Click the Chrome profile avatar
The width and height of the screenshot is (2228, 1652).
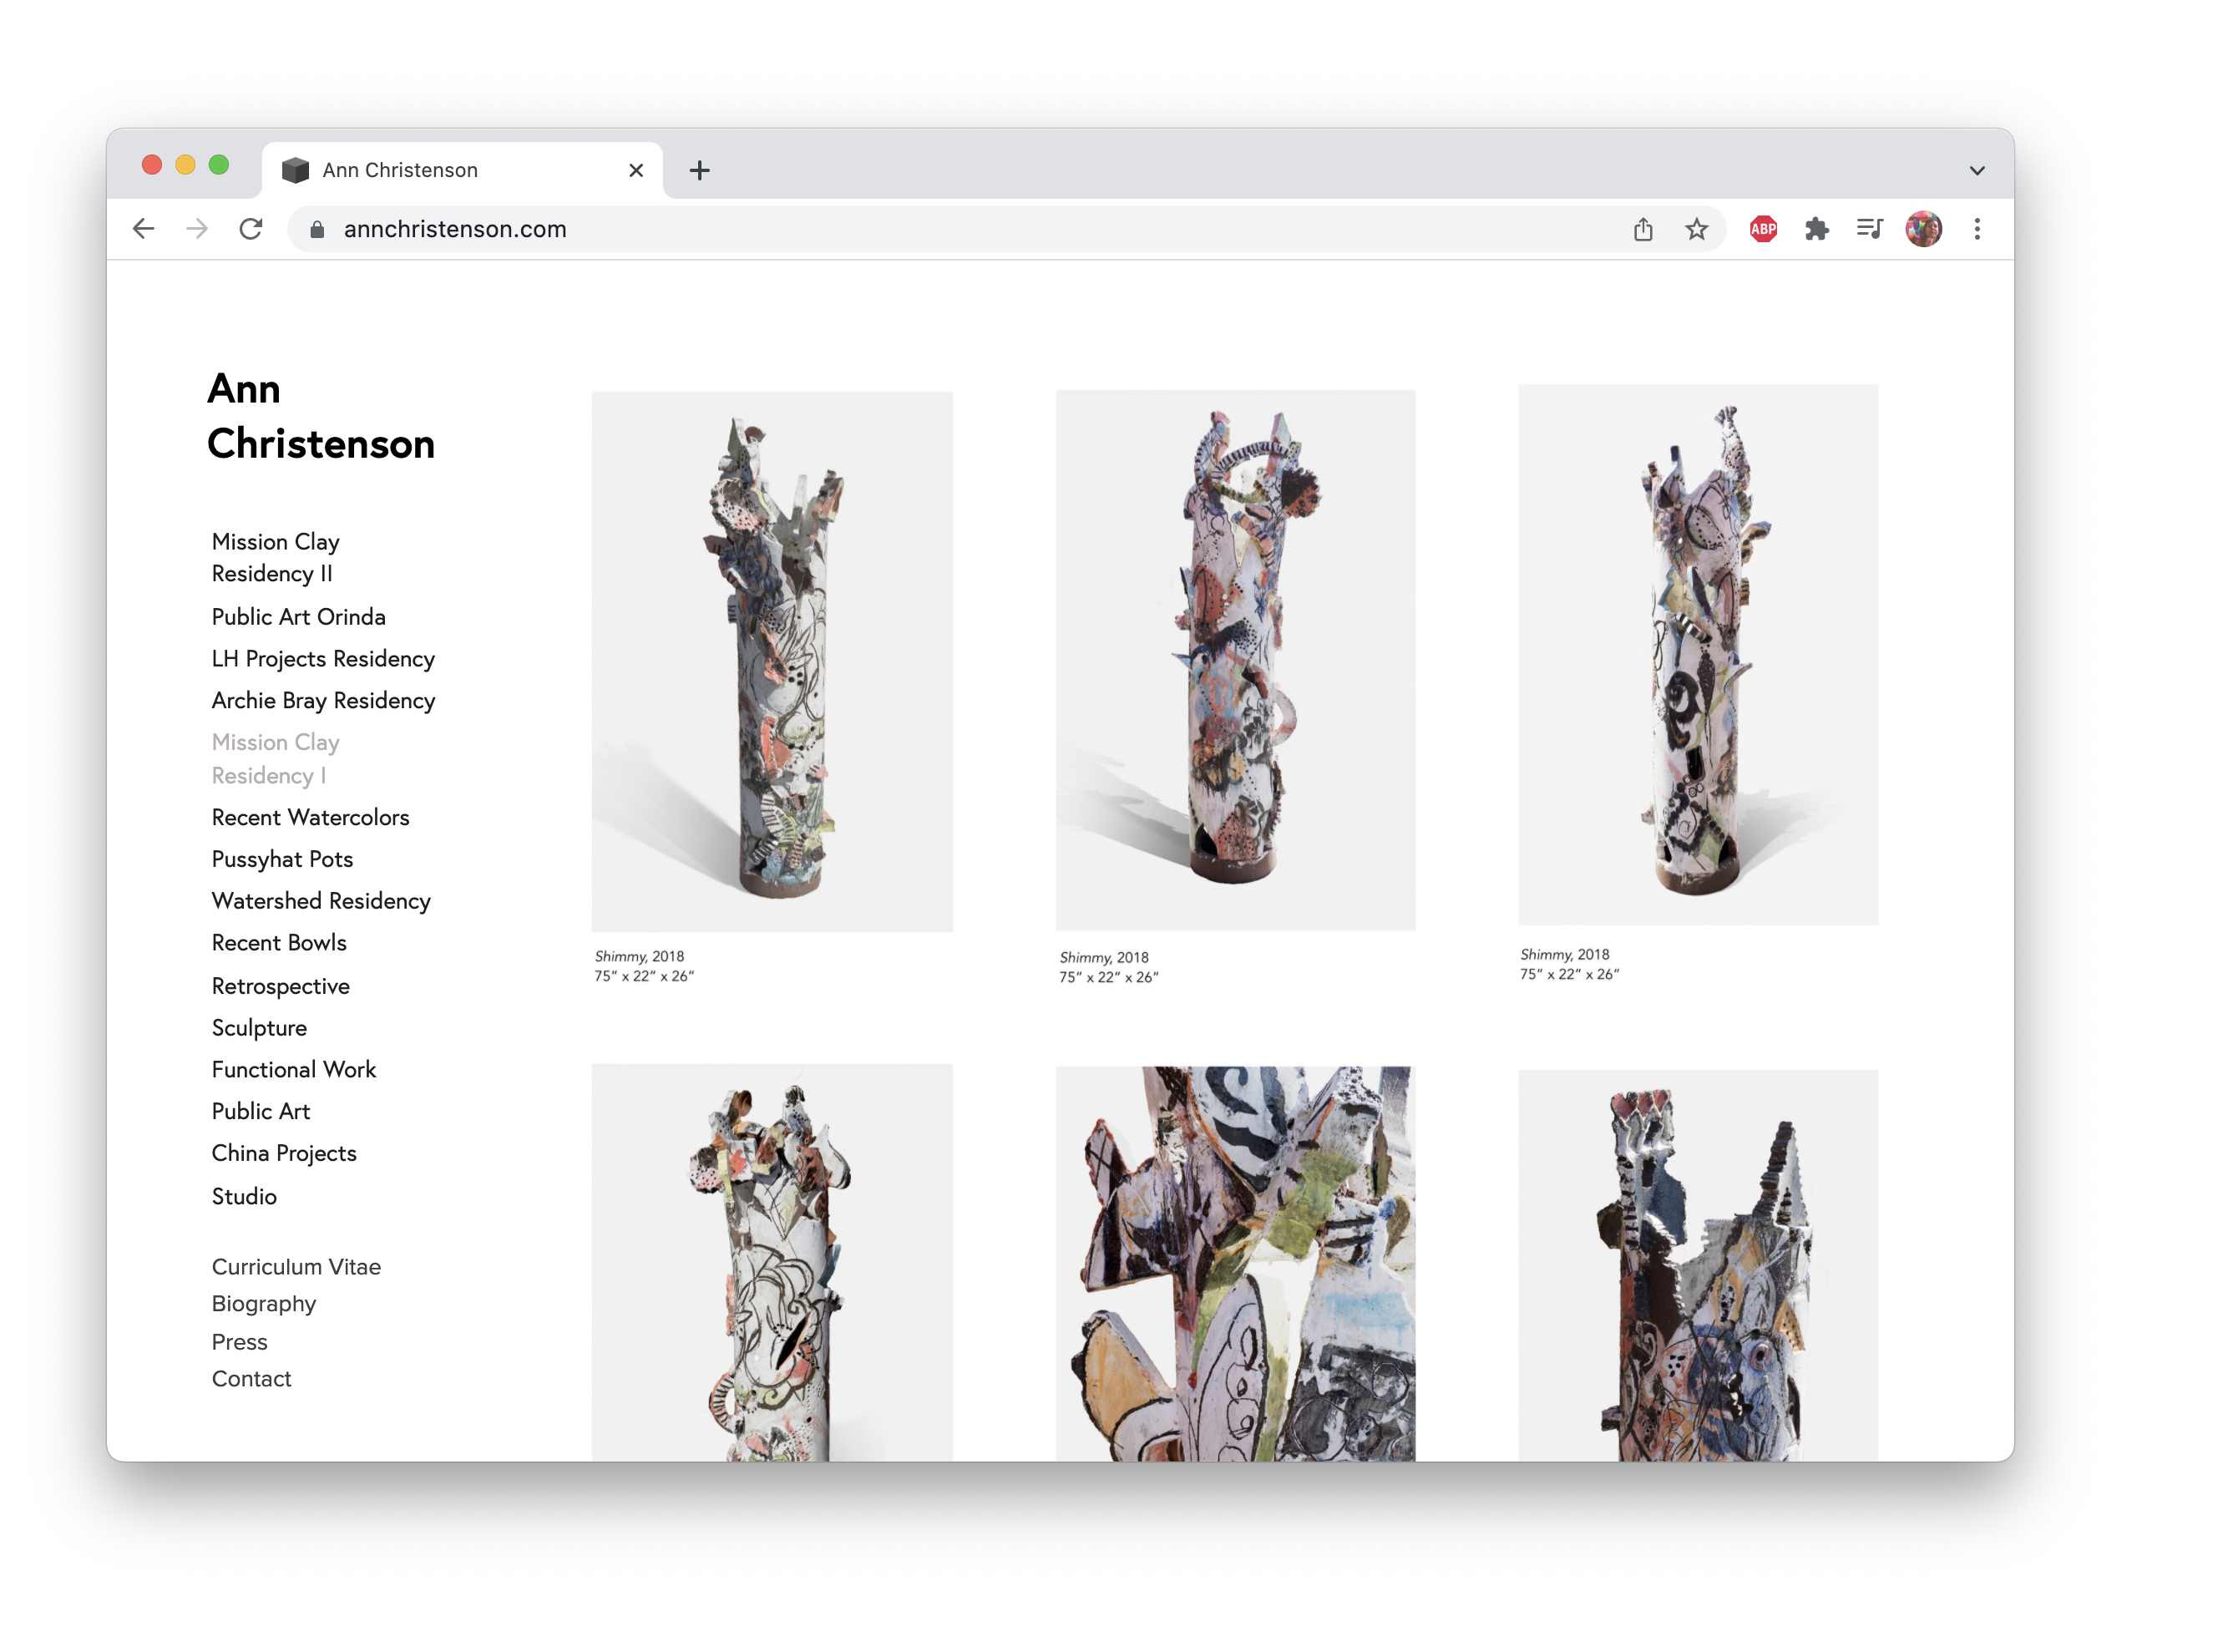(x=1923, y=230)
